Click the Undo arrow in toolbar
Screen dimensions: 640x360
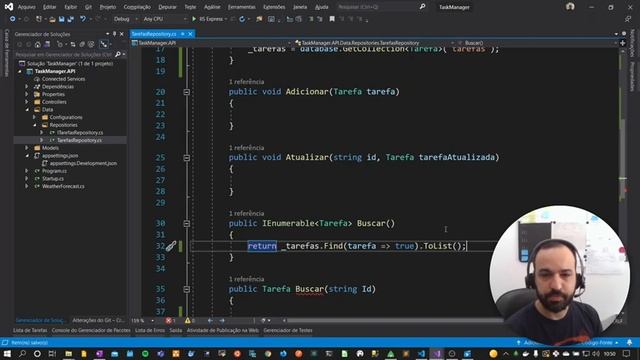pyautogui.click(x=83, y=19)
